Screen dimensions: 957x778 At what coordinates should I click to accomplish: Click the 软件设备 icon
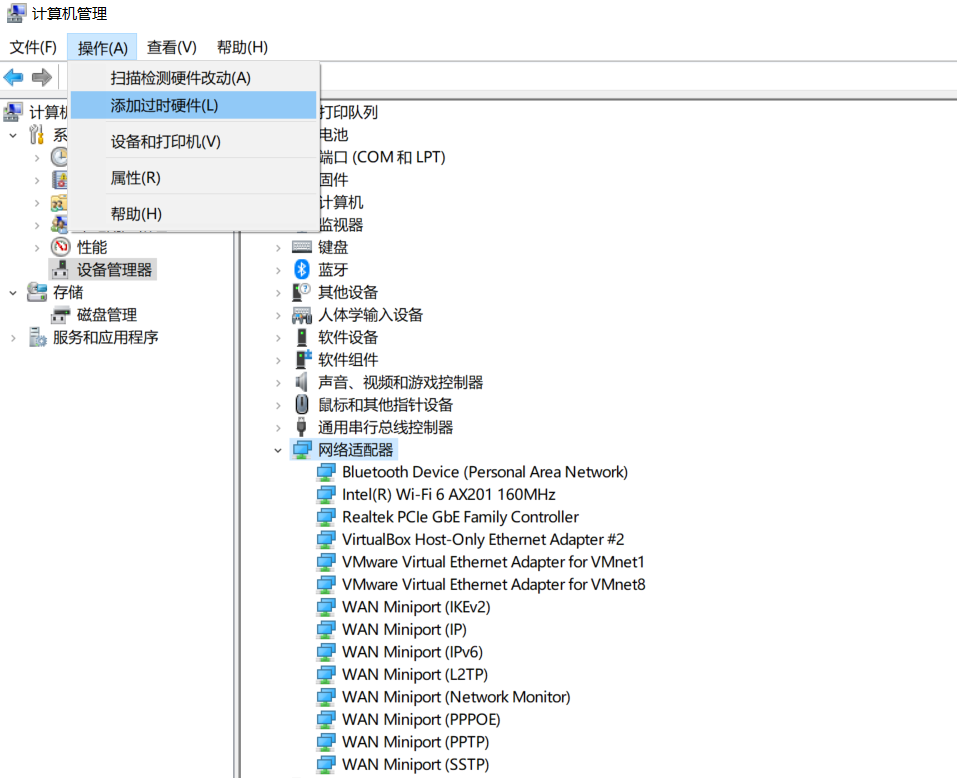(302, 337)
